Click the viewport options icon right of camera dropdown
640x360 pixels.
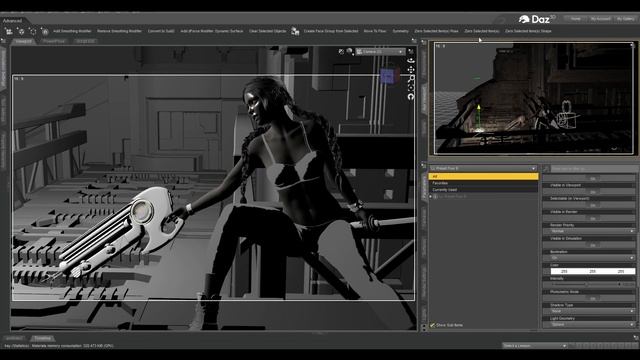coord(411,51)
